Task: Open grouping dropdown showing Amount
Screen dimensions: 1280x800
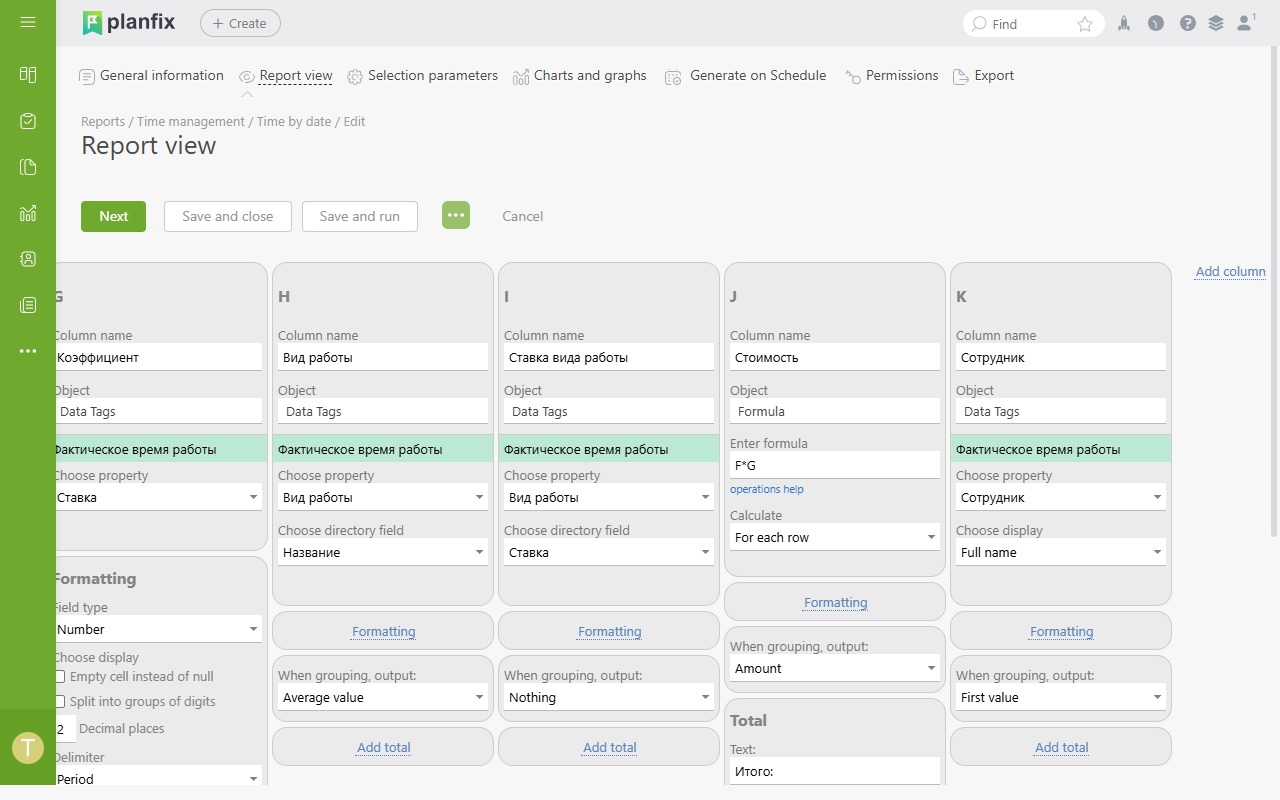Action: coord(835,668)
